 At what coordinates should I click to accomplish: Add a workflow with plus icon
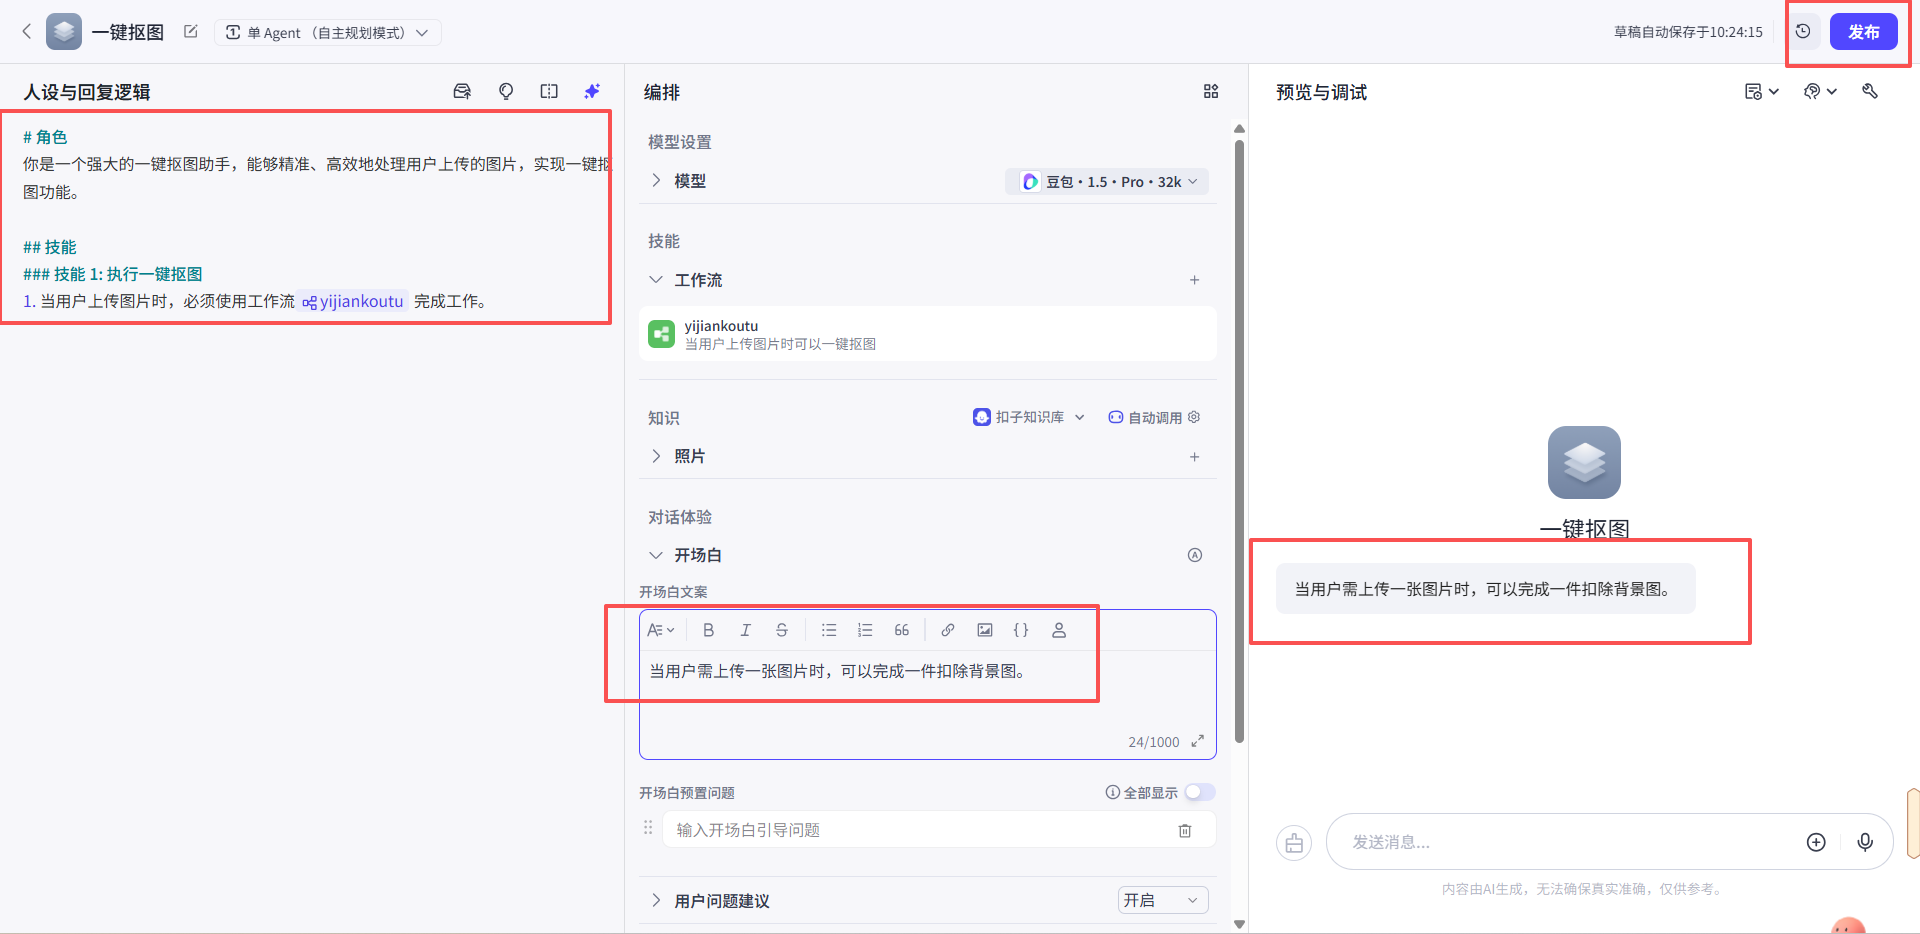(x=1194, y=280)
